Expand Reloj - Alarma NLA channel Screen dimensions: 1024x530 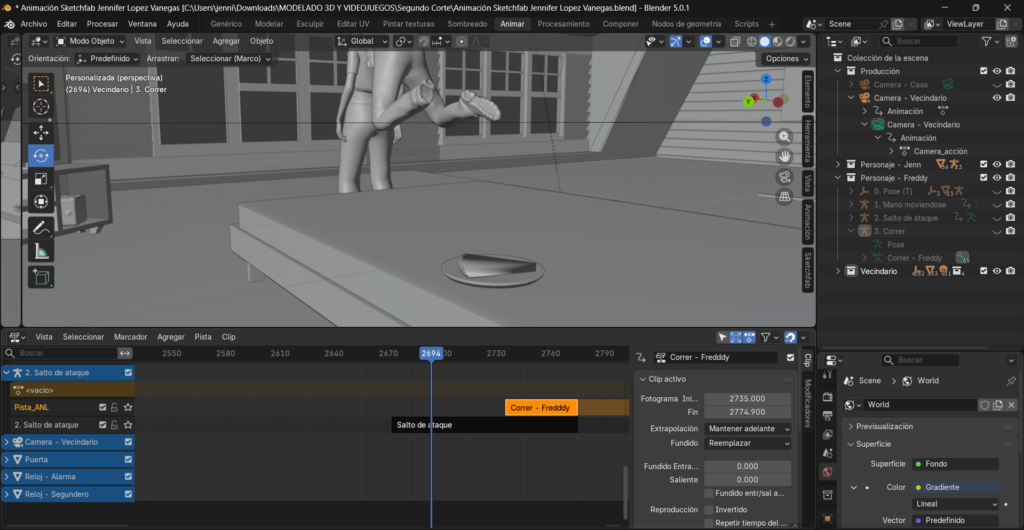coord(7,477)
